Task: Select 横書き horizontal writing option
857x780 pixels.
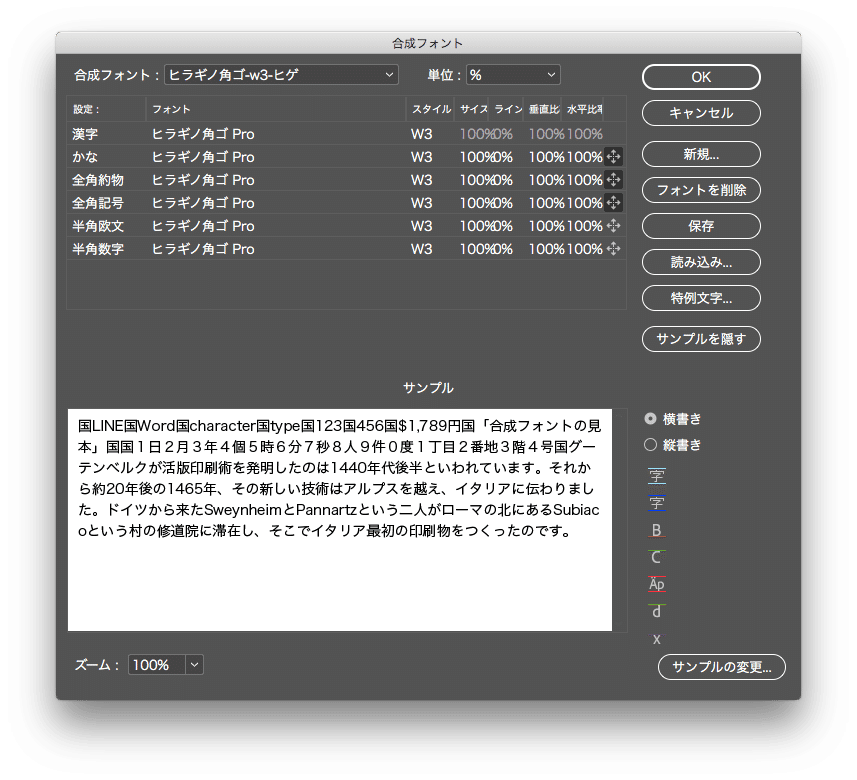Action: (x=673, y=419)
